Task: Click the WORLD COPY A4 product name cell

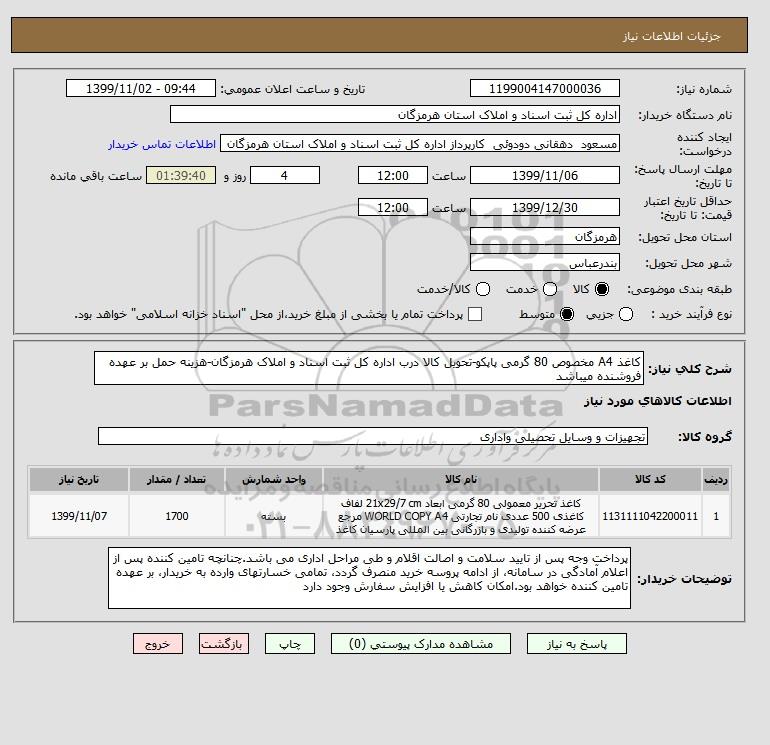Action: point(461,516)
